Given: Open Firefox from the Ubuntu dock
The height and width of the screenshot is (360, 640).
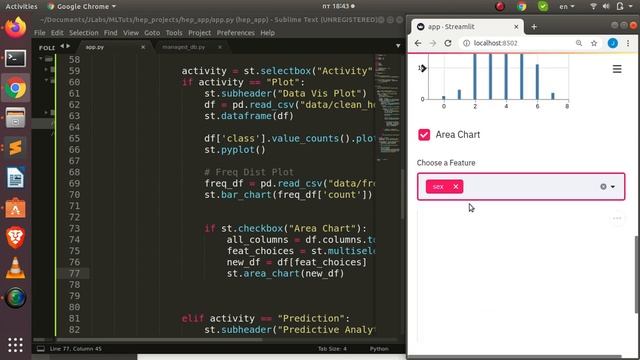Looking at the screenshot, I should (x=16, y=29).
